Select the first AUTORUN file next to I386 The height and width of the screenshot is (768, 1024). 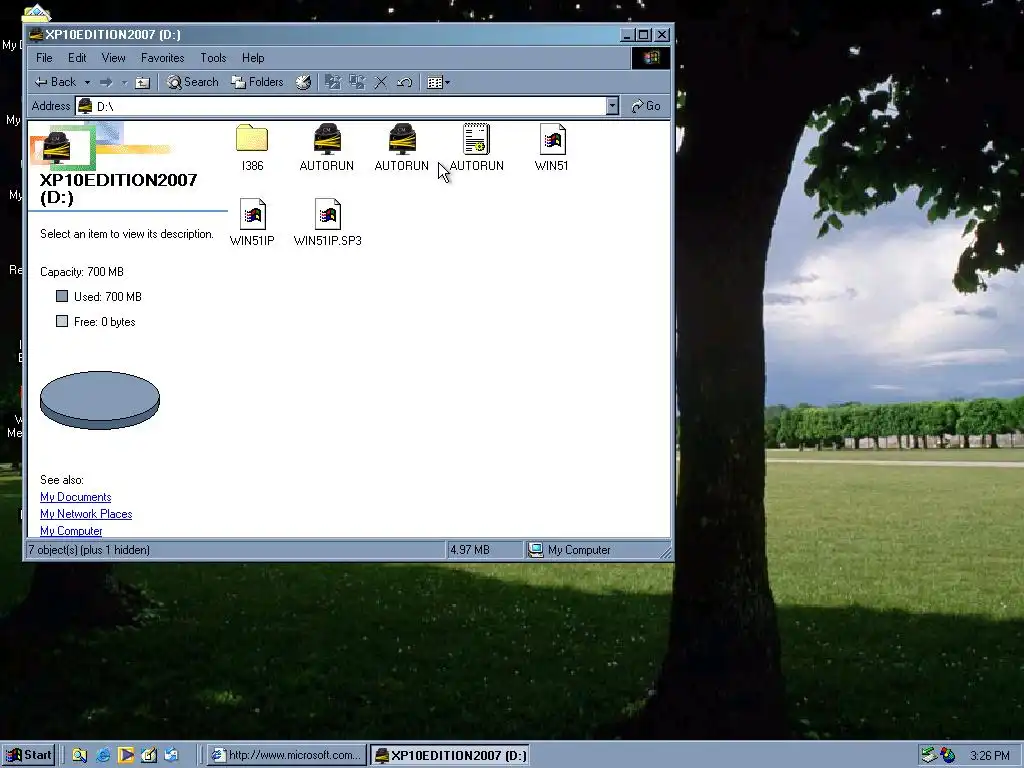(327, 139)
